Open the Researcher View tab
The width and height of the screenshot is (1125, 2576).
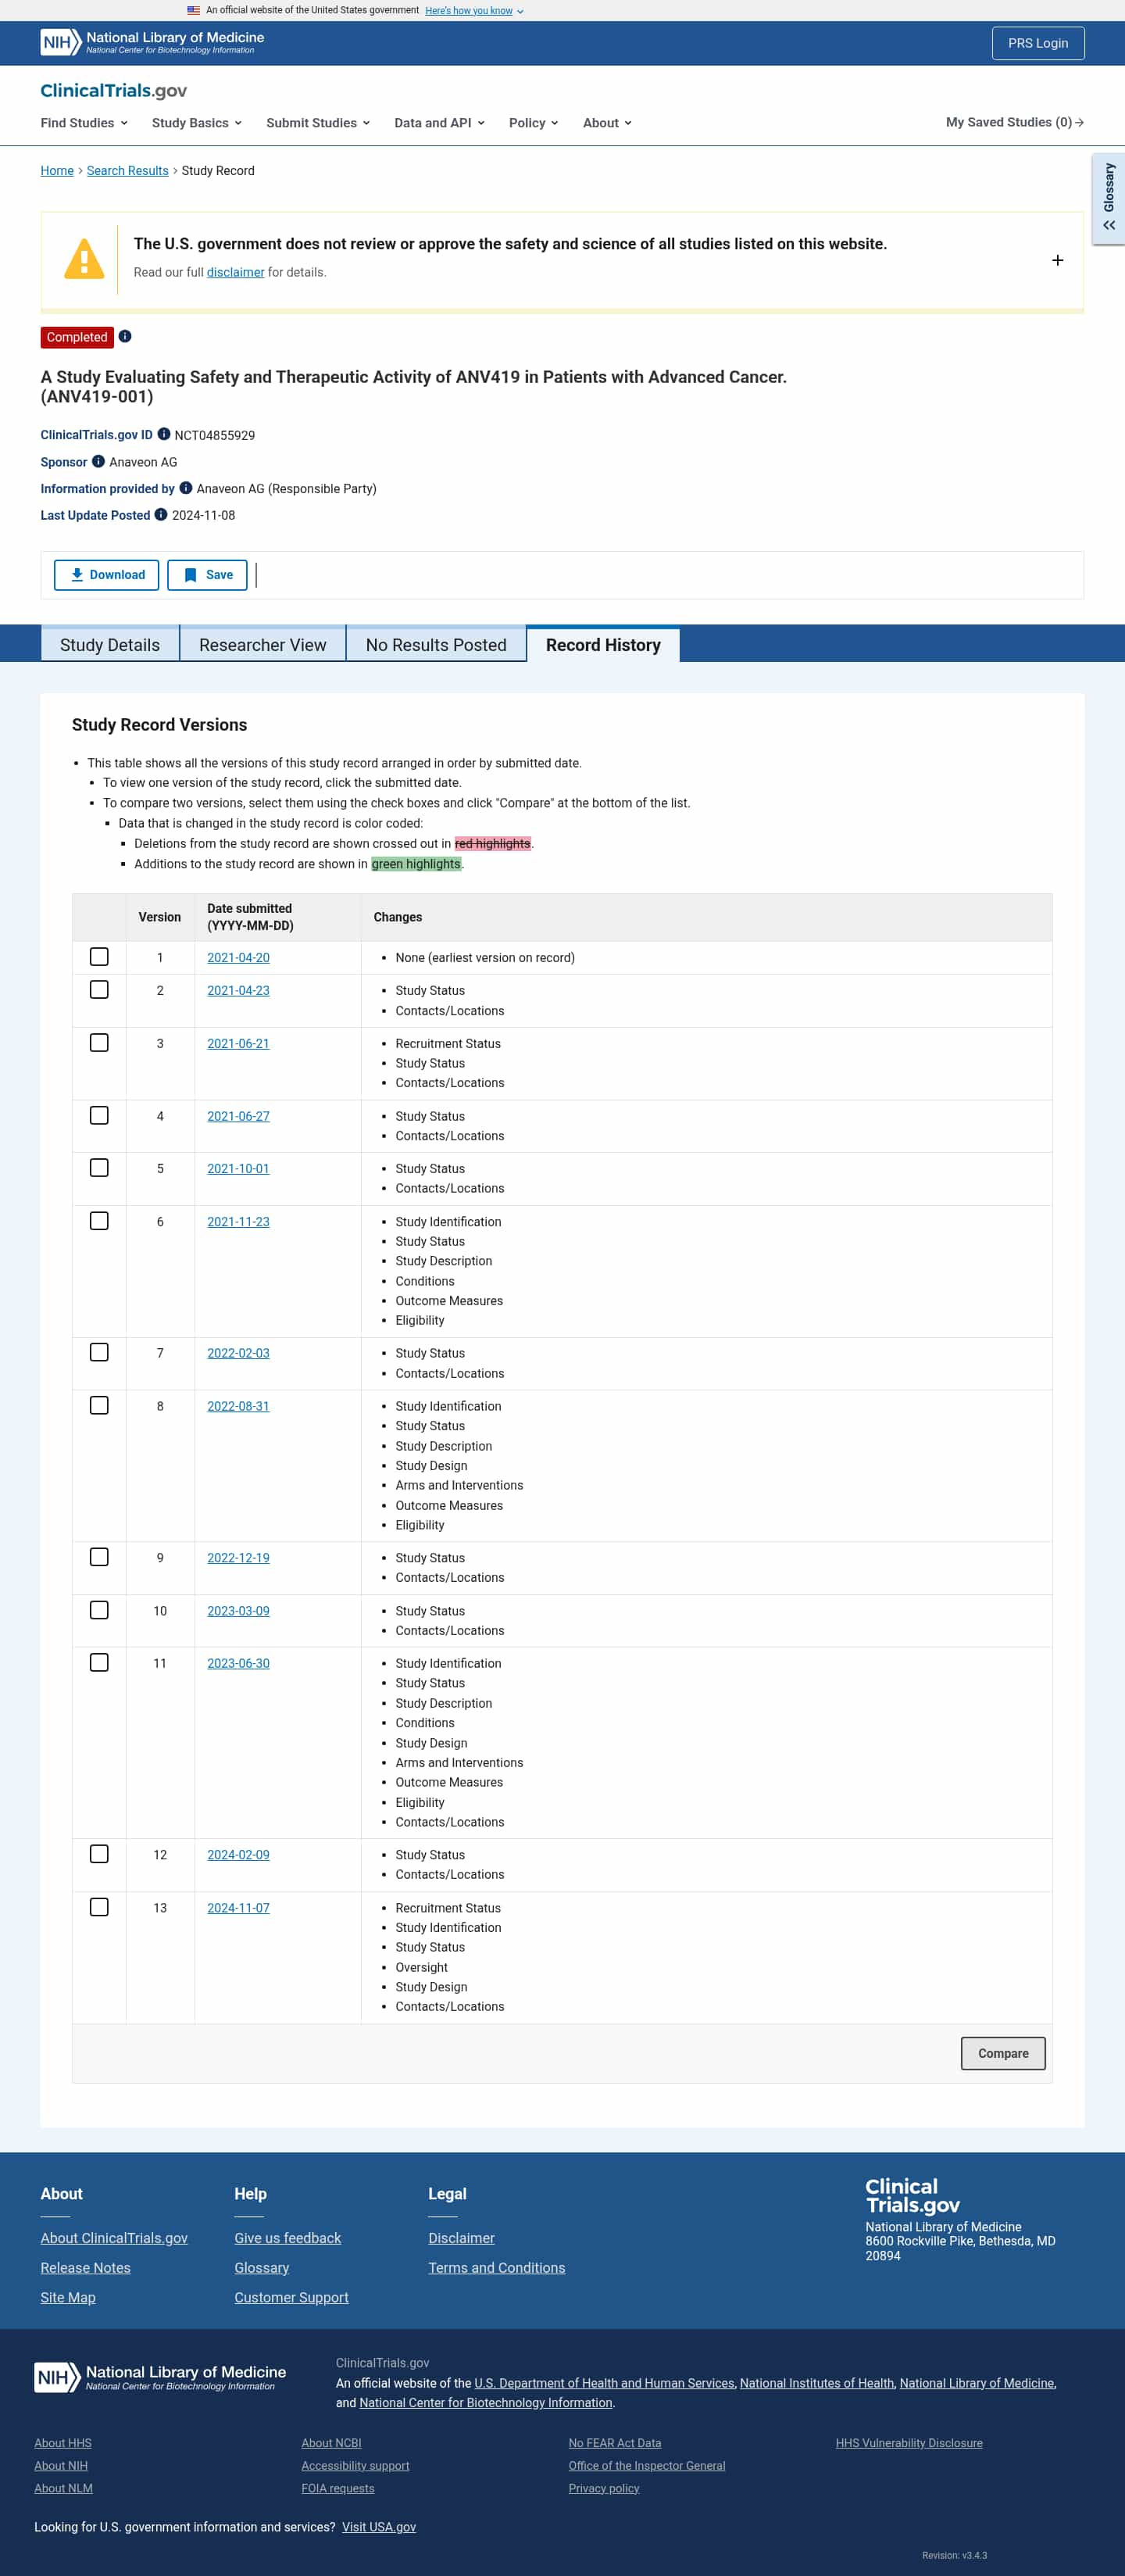(262, 644)
